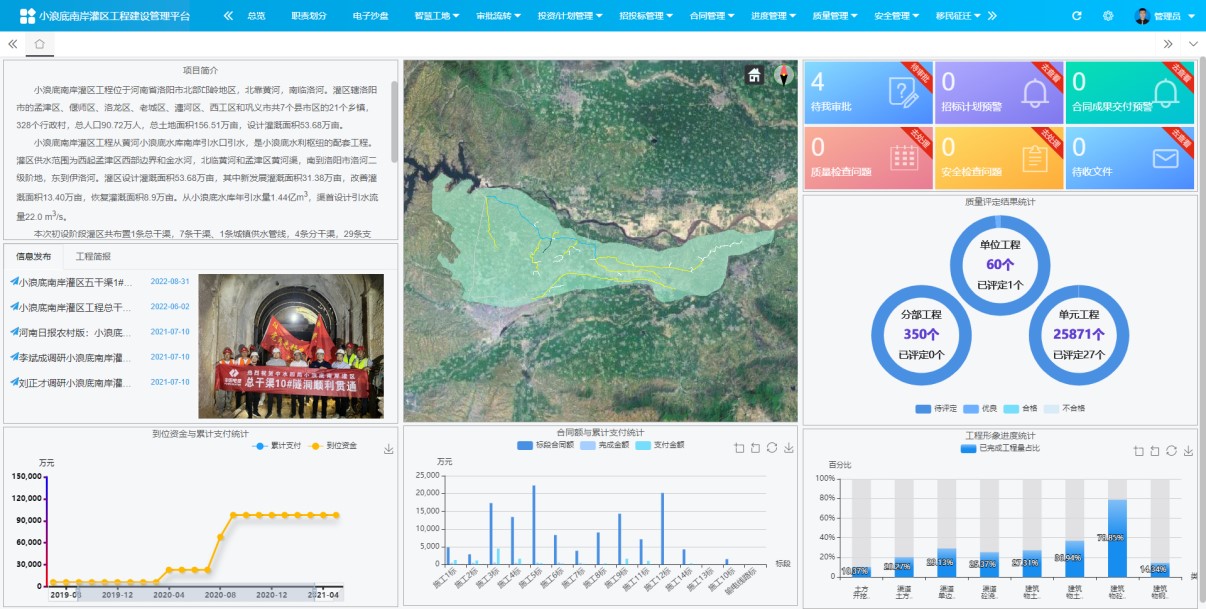Expand the 智慧工地 dropdown menu
1206x609 pixels.
coord(435,16)
